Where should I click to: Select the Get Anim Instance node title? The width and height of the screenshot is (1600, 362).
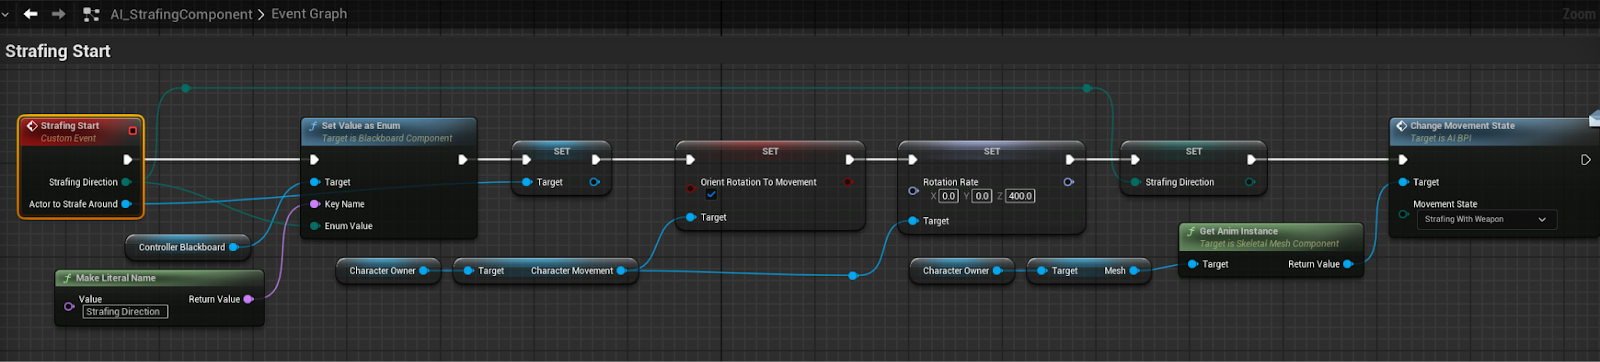coord(1239,231)
